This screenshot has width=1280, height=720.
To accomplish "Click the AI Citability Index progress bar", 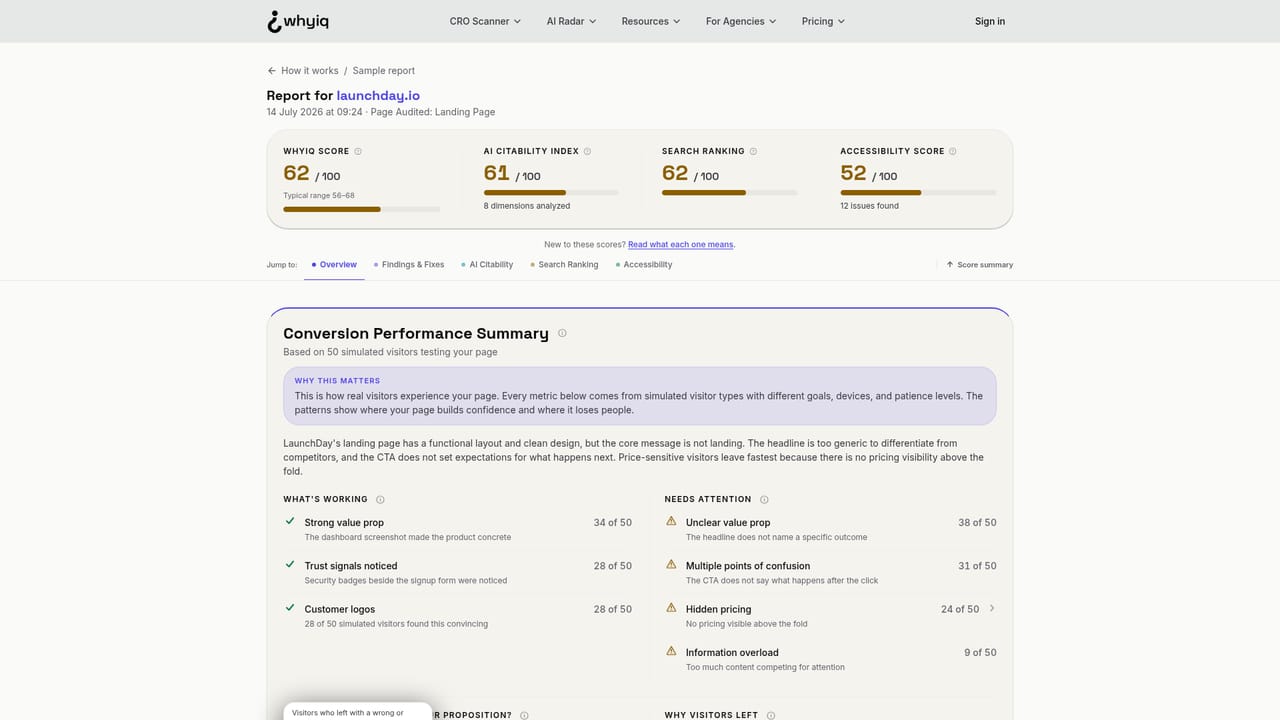I will click(551, 192).
